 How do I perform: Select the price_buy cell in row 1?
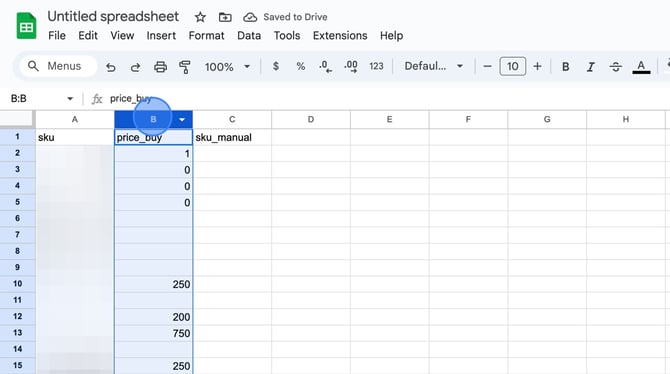click(153, 137)
